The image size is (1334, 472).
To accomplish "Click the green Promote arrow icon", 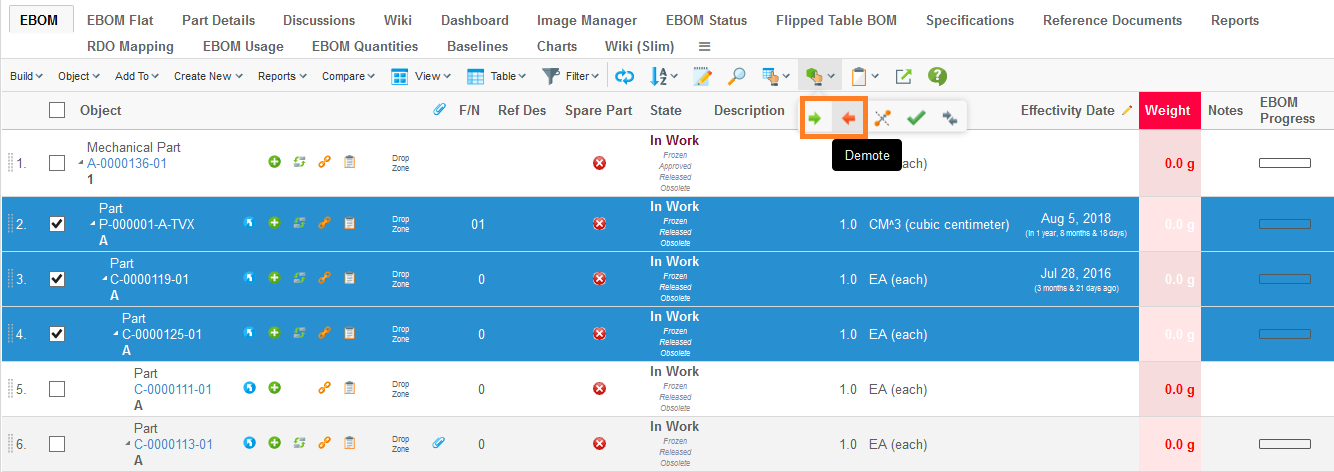I will click(815, 118).
